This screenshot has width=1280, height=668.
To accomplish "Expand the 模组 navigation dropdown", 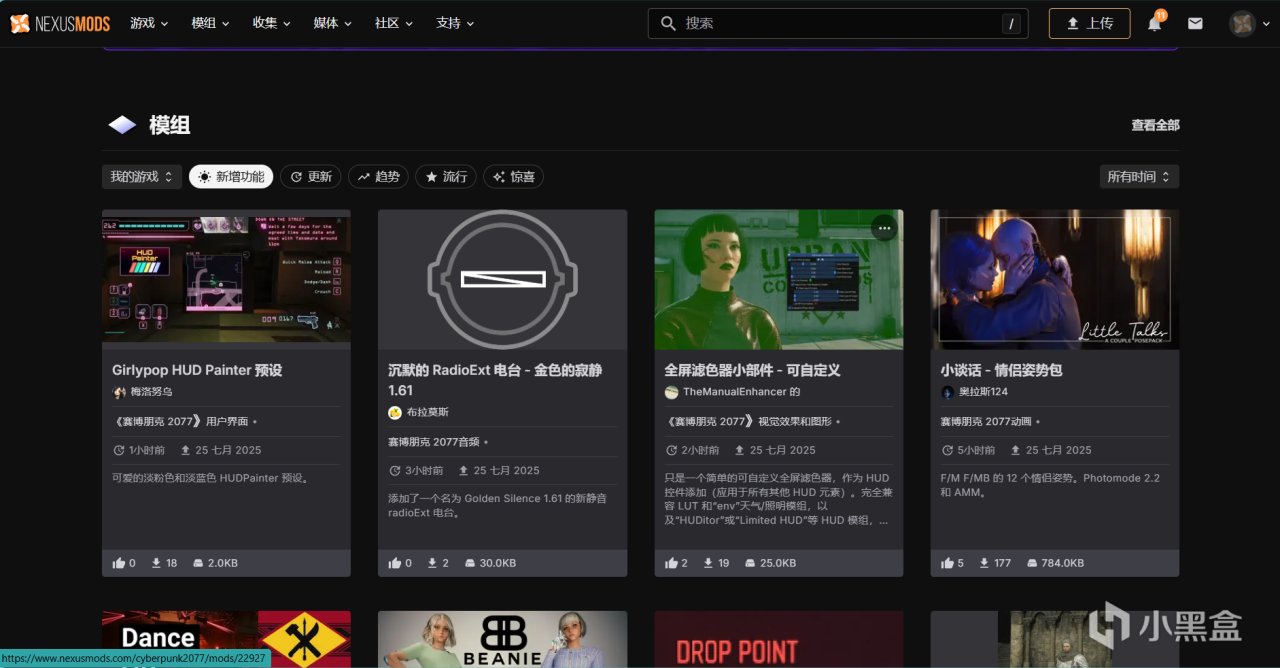I will pos(210,23).
